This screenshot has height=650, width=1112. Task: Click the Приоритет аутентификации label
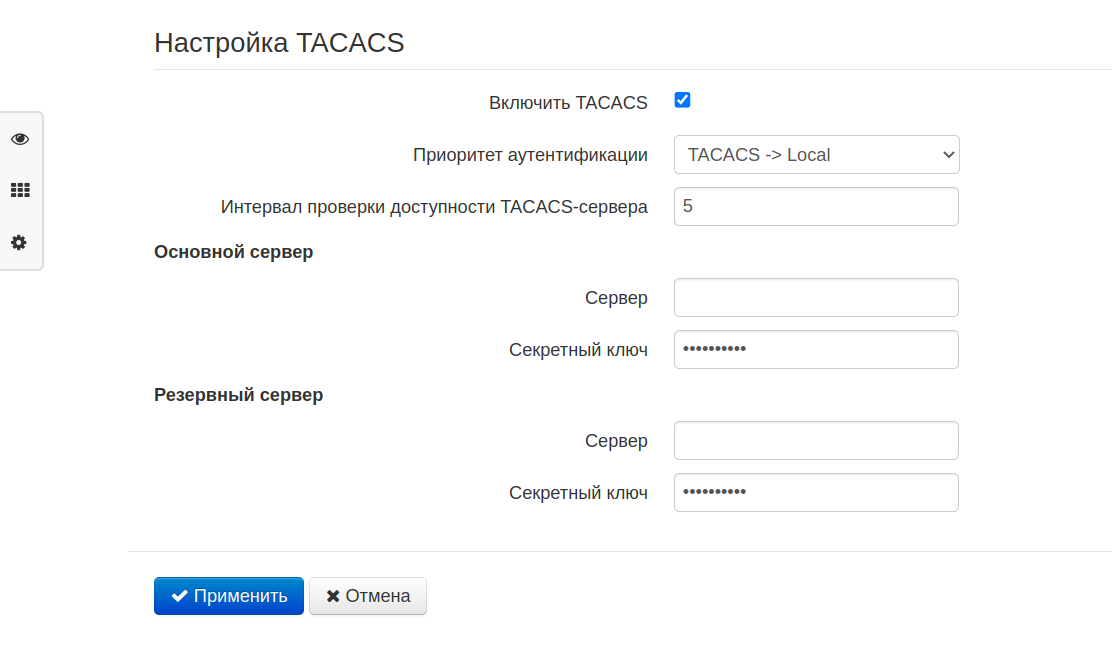(530, 155)
